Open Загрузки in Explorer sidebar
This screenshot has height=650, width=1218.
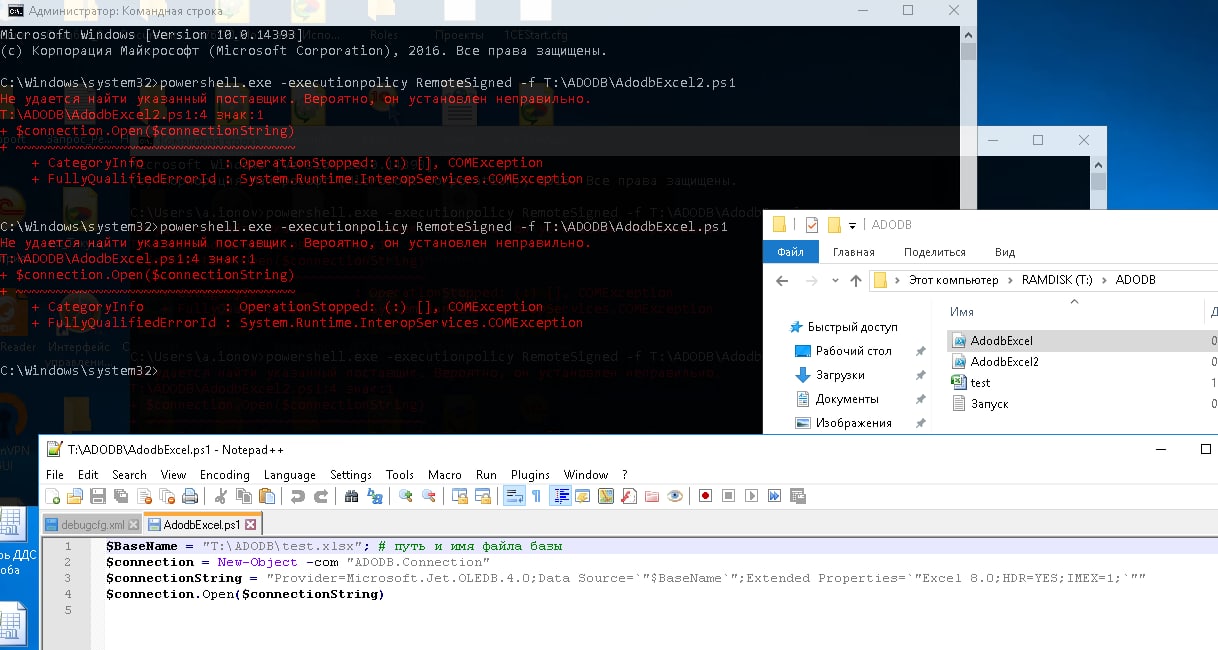pos(840,375)
